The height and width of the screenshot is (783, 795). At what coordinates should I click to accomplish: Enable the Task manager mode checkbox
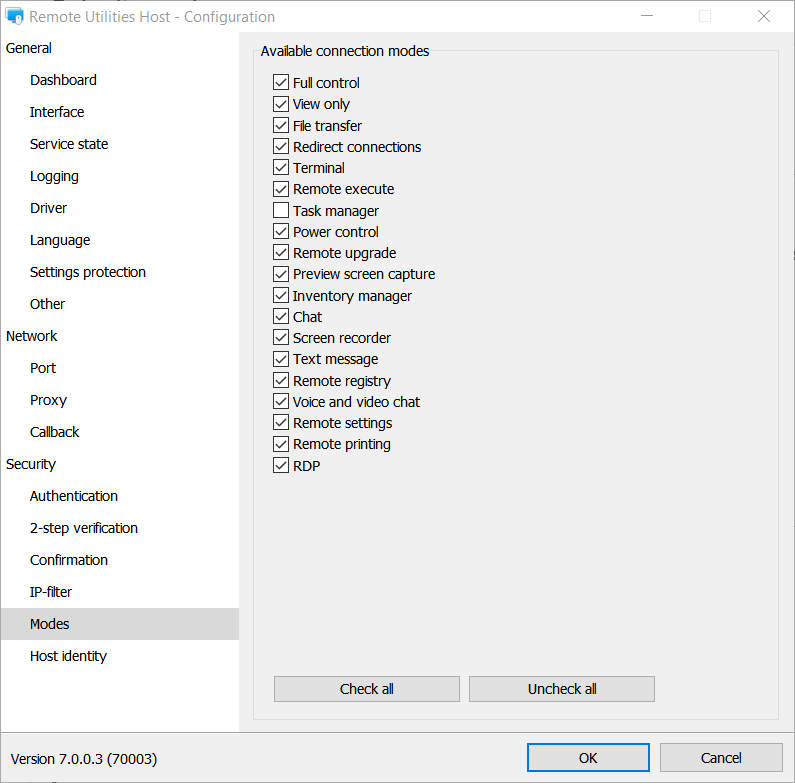[281, 211]
